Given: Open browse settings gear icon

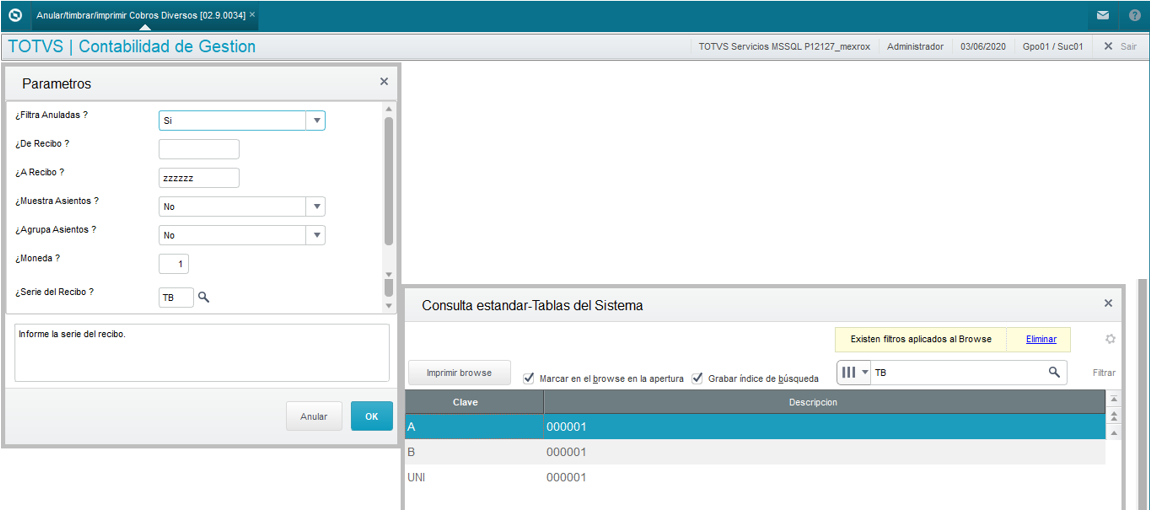Looking at the screenshot, I should (1110, 339).
